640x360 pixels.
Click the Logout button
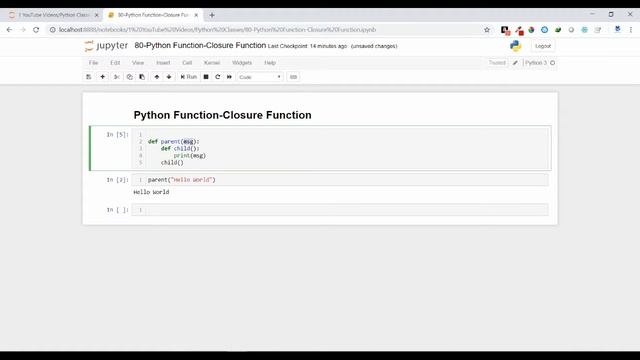click(543, 46)
